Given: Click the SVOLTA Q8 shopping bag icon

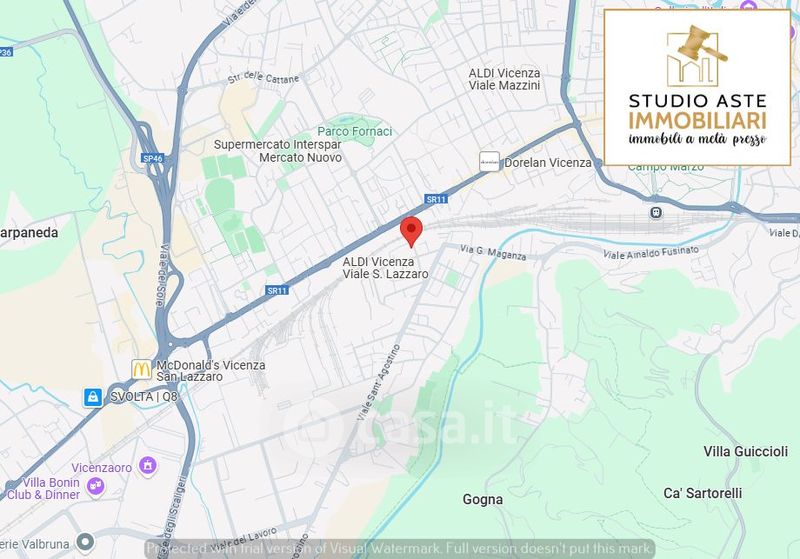Looking at the screenshot, I should click(93, 397).
